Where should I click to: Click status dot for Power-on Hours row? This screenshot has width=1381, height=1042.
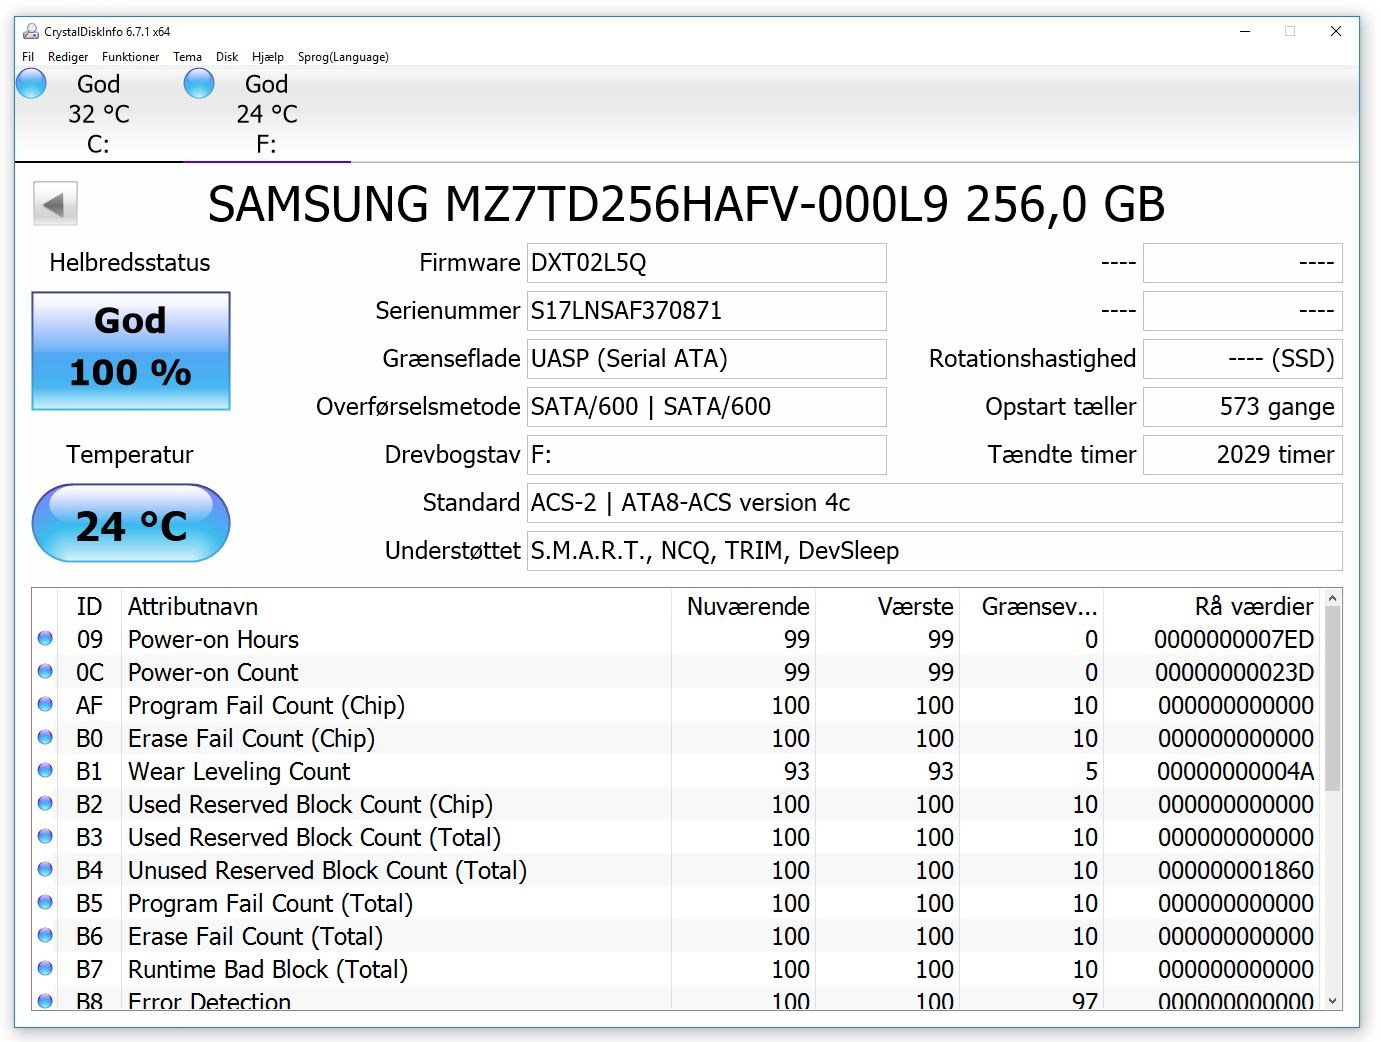(x=45, y=638)
